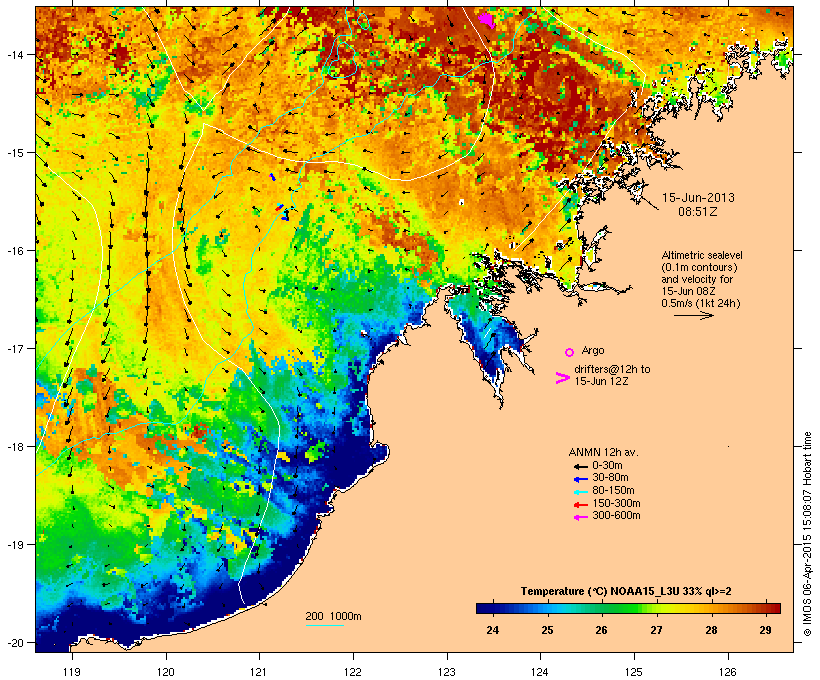Image resolution: width=820 pixels, height=680 pixels.
Task: Click the cyan 200 1000m isobath legend line
Action: point(324,625)
